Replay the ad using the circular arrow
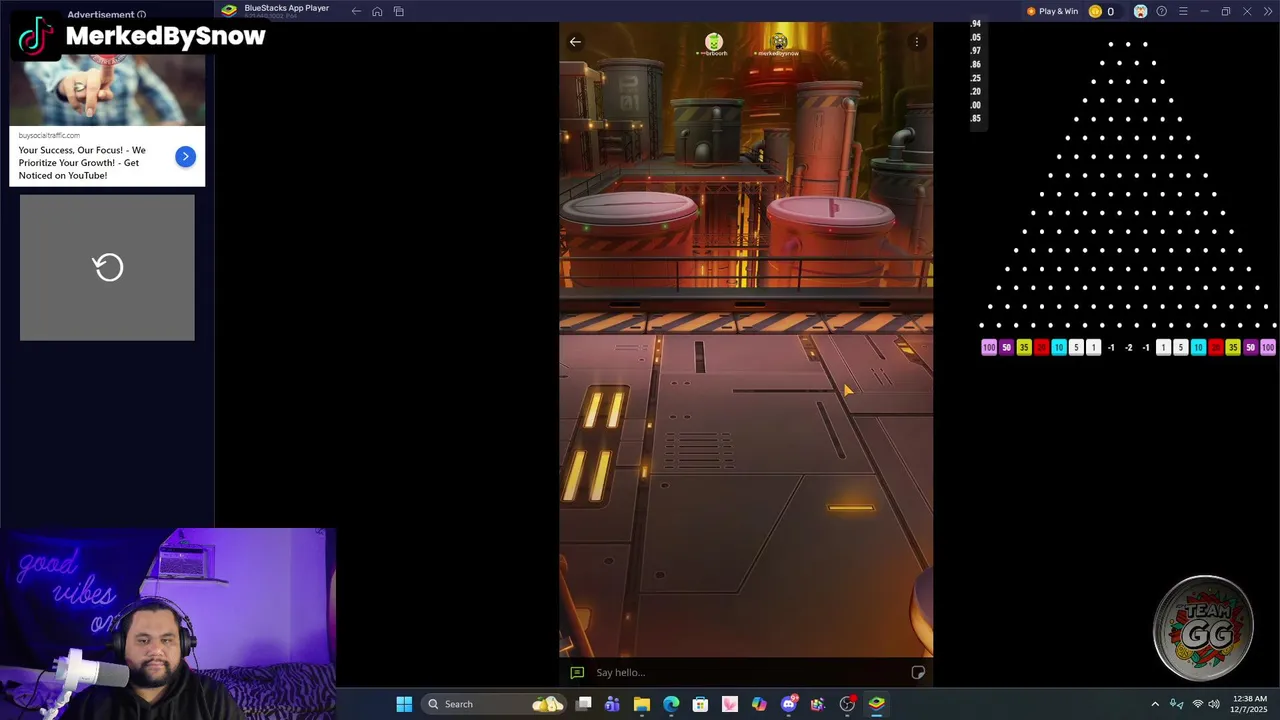The width and height of the screenshot is (1280, 720). pos(108,267)
